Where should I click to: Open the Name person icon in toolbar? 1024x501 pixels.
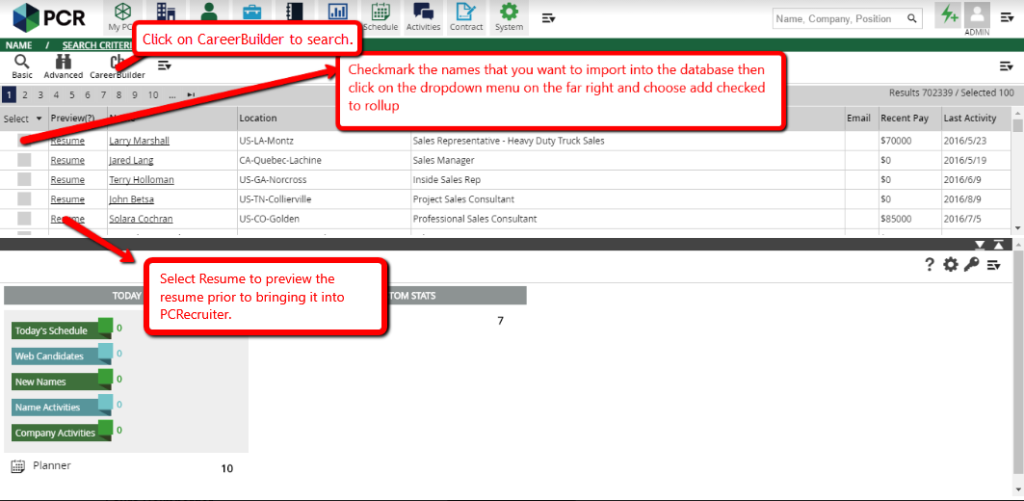pos(209,10)
